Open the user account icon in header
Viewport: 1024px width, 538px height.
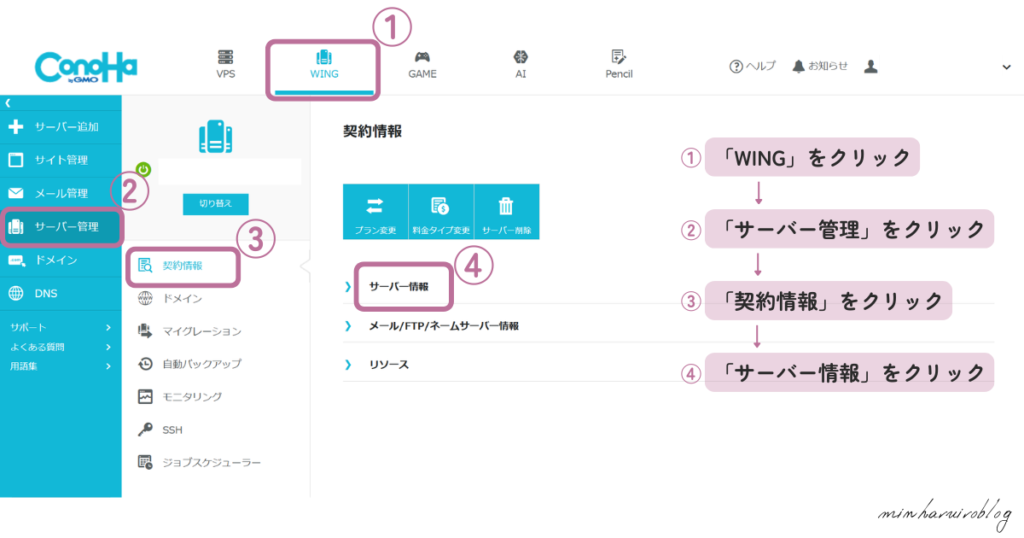pyautogui.click(x=871, y=66)
